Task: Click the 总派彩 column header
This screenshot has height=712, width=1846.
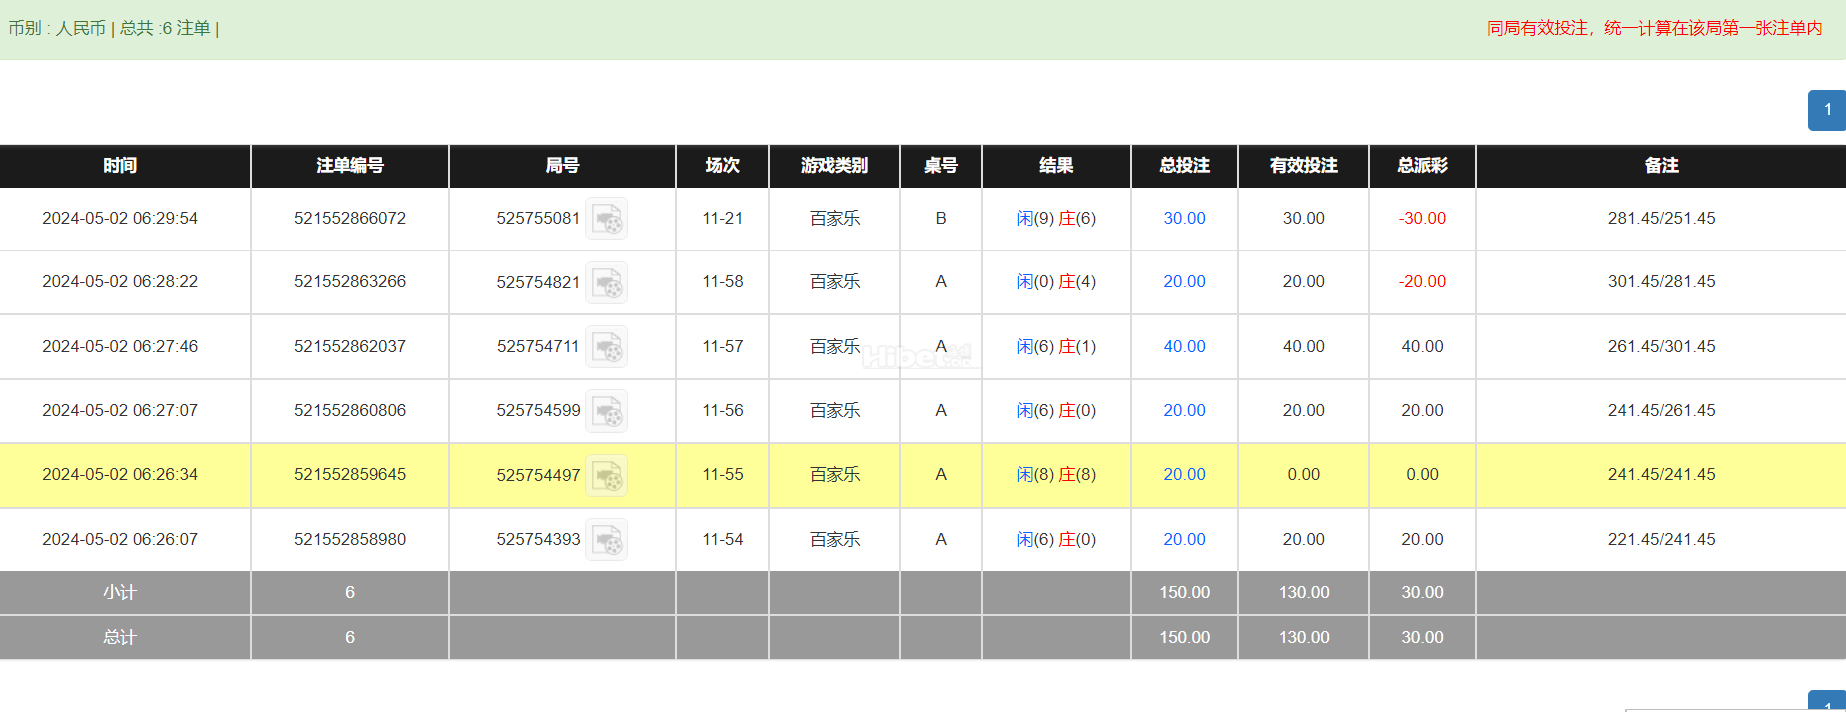Action: [1422, 166]
